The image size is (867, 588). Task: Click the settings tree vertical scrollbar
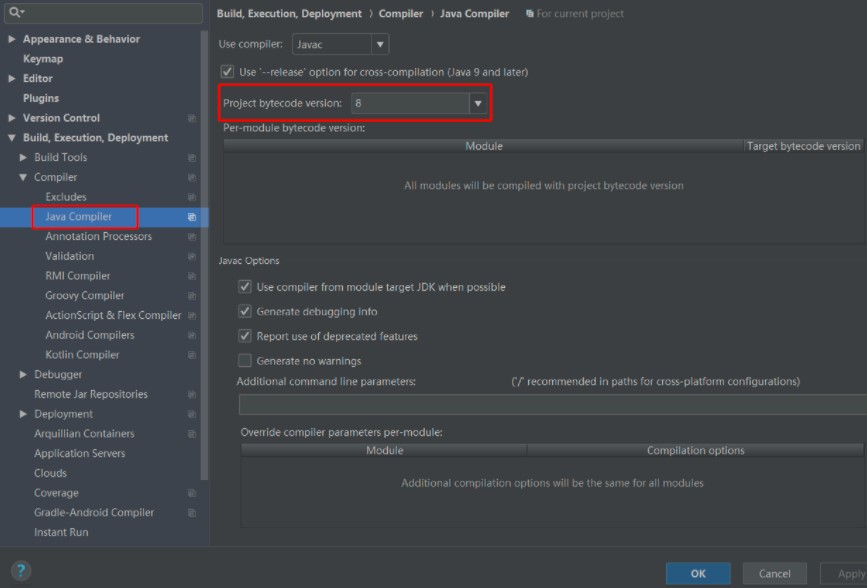pyautogui.click(x=205, y=300)
